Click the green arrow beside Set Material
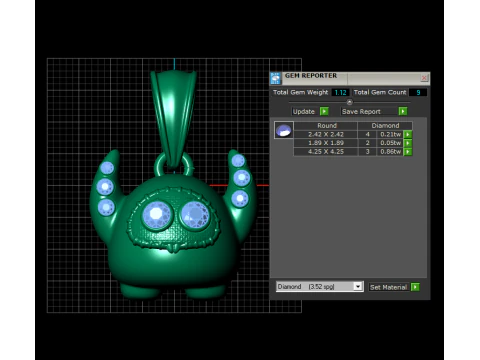Image resolution: width=480 pixels, height=360 pixels. click(415, 287)
